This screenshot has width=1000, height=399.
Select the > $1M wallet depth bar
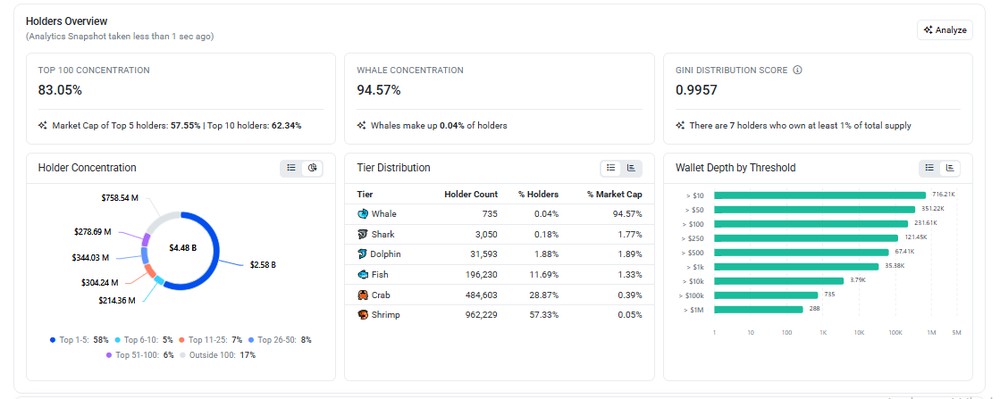[758, 309]
